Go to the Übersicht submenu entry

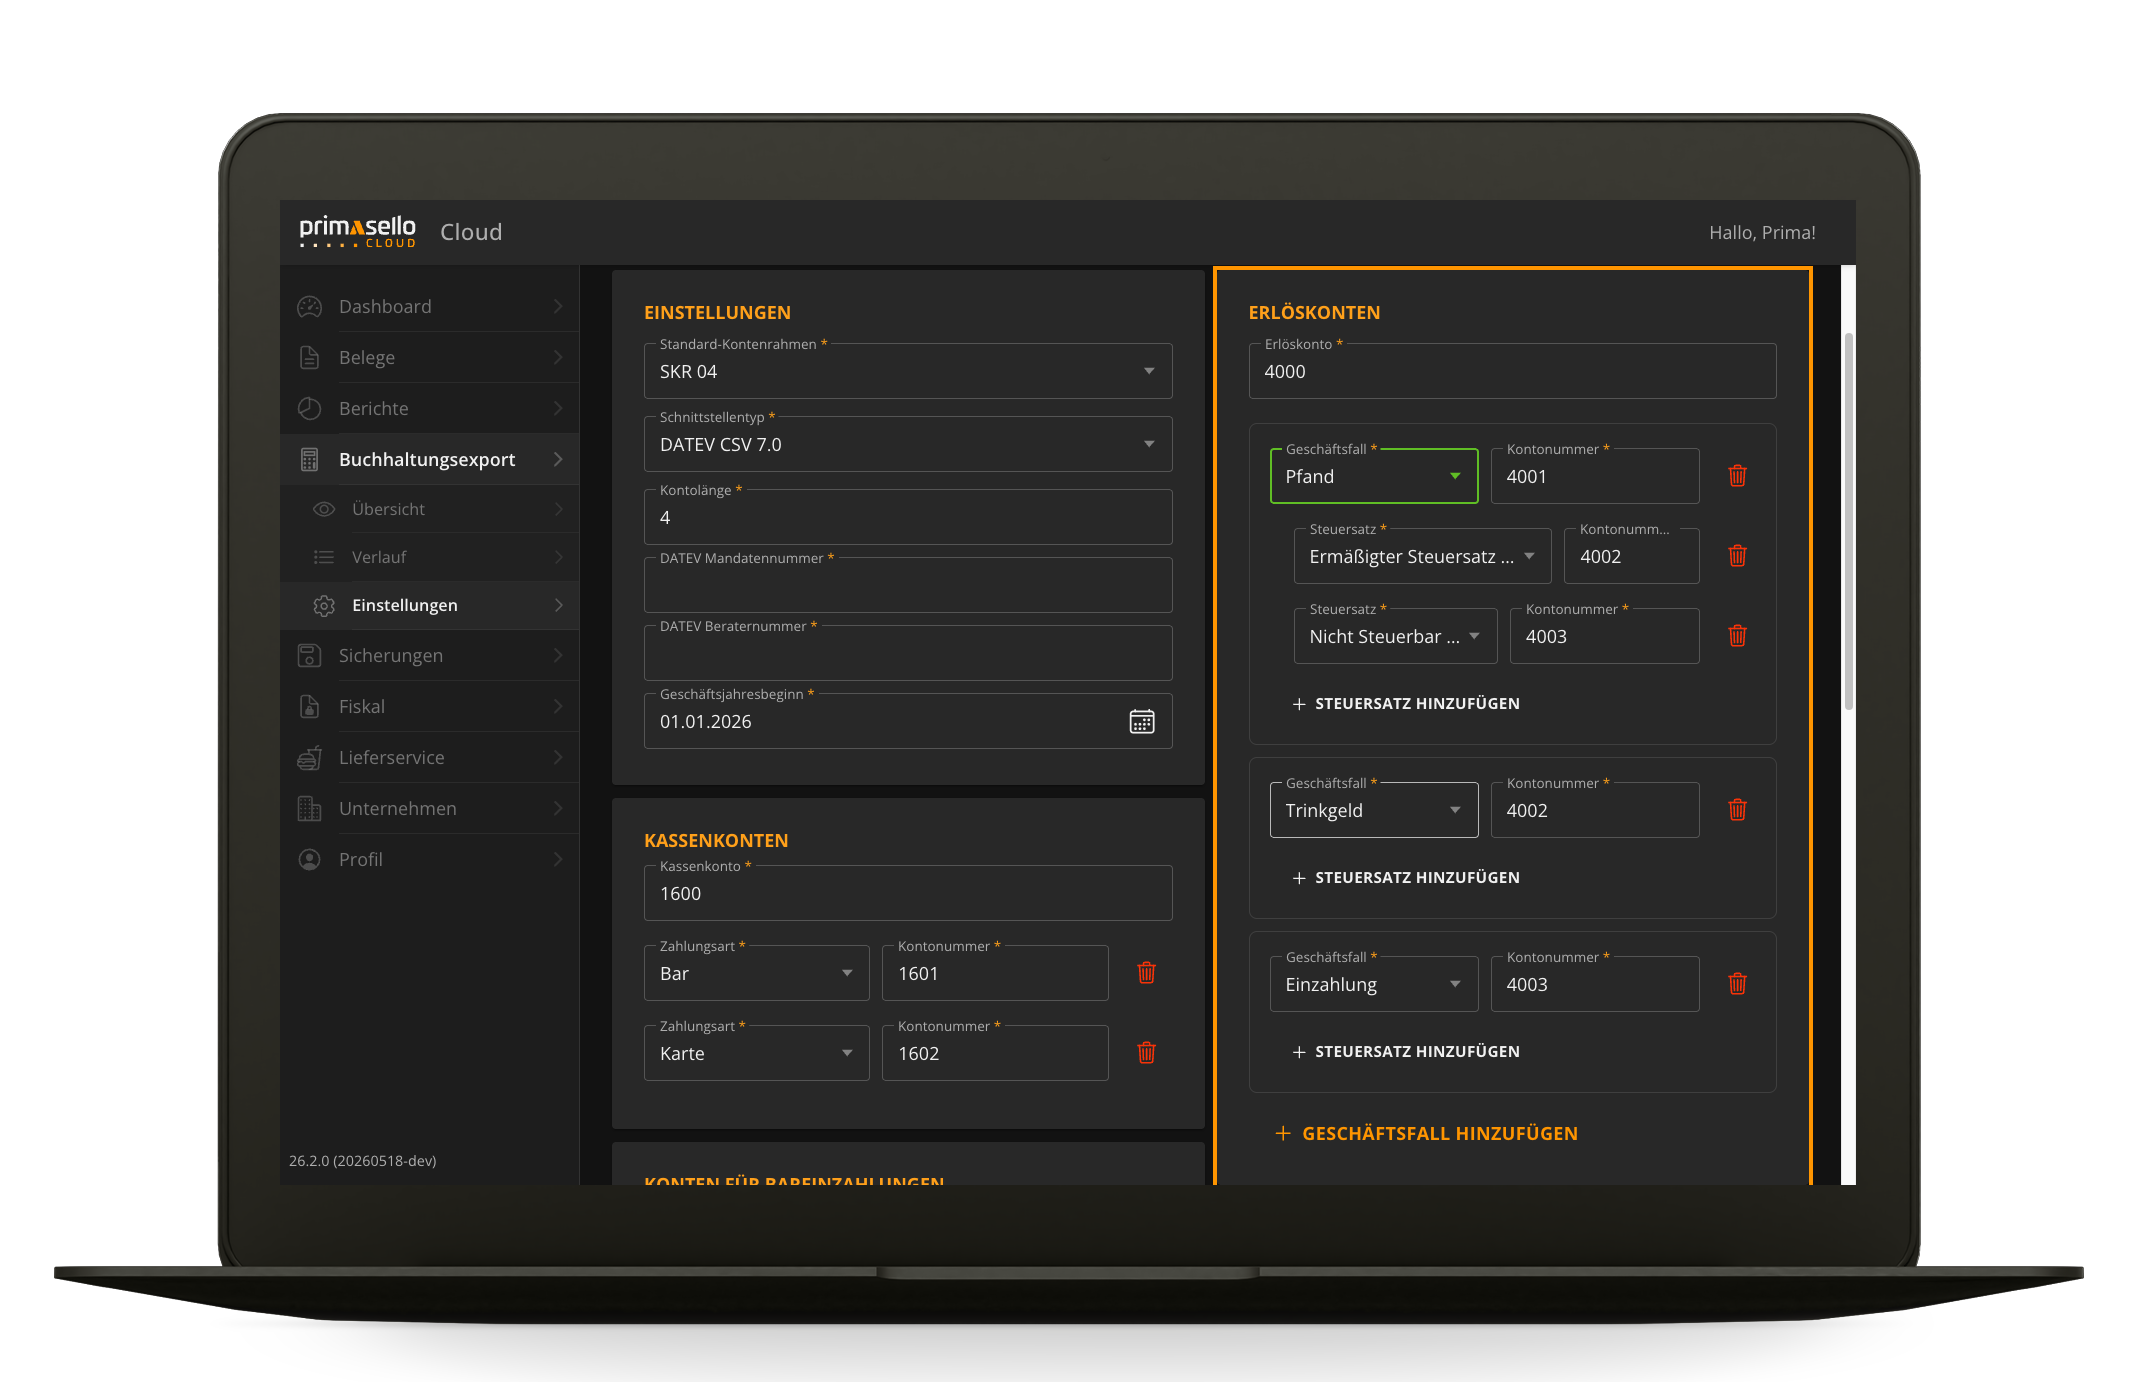pyautogui.click(x=430, y=509)
